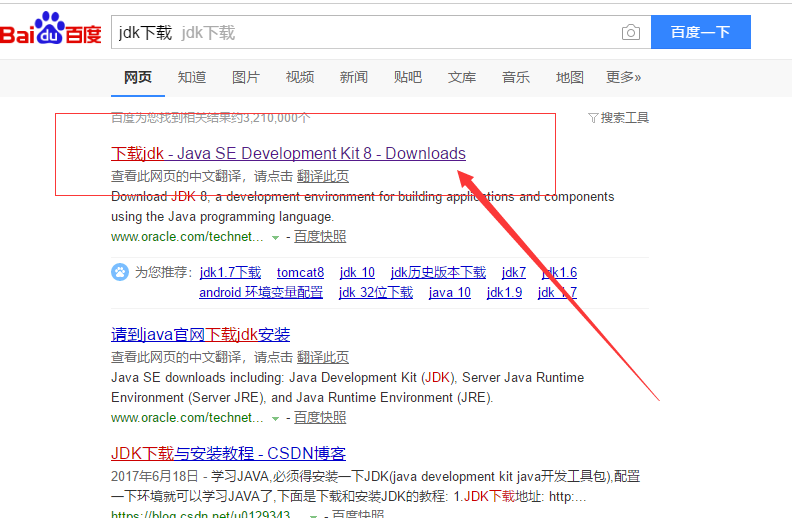Screen dimensions: 792x518
Task: Click 翻译此页 under first result
Action: tap(323, 176)
